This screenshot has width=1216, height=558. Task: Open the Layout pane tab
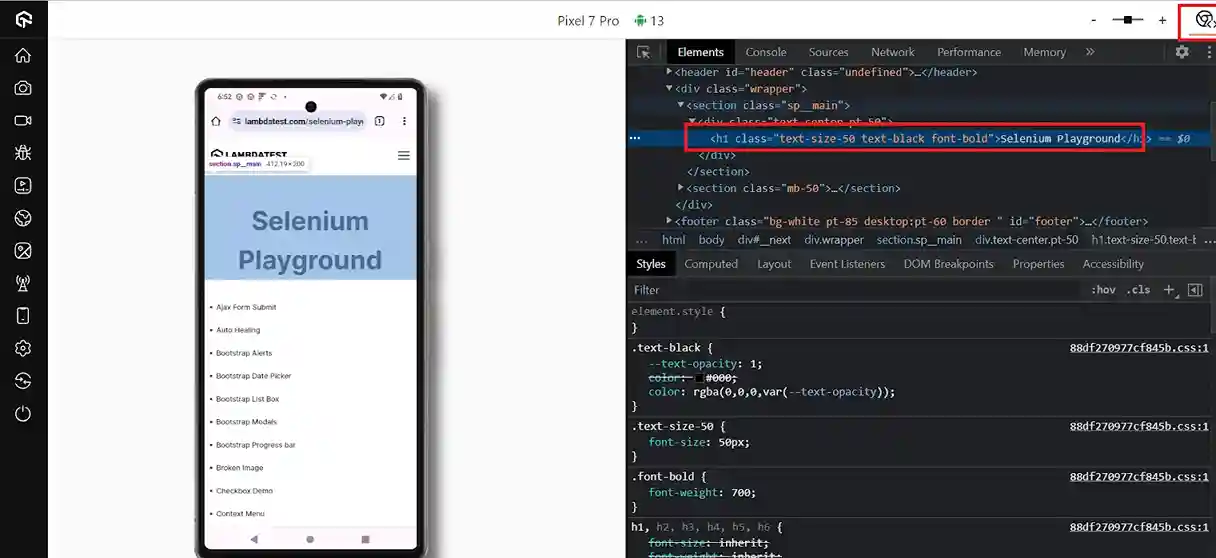pos(774,264)
